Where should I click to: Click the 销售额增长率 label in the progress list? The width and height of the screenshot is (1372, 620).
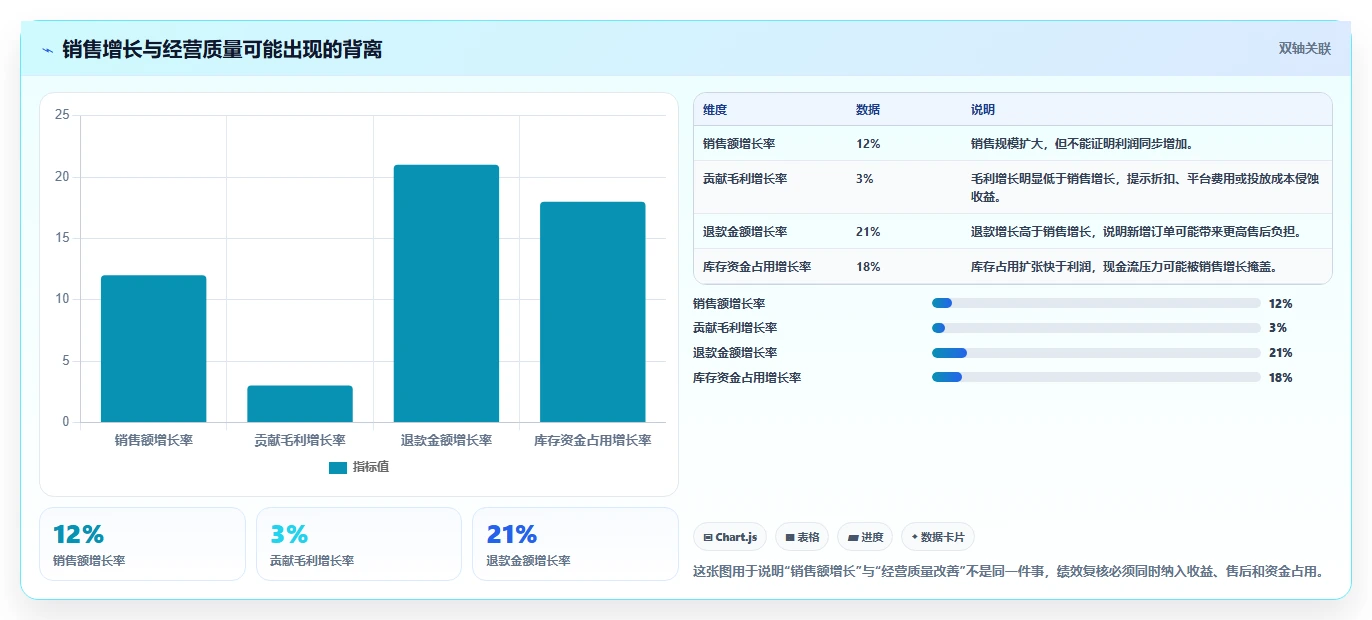[x=729, y=303]
